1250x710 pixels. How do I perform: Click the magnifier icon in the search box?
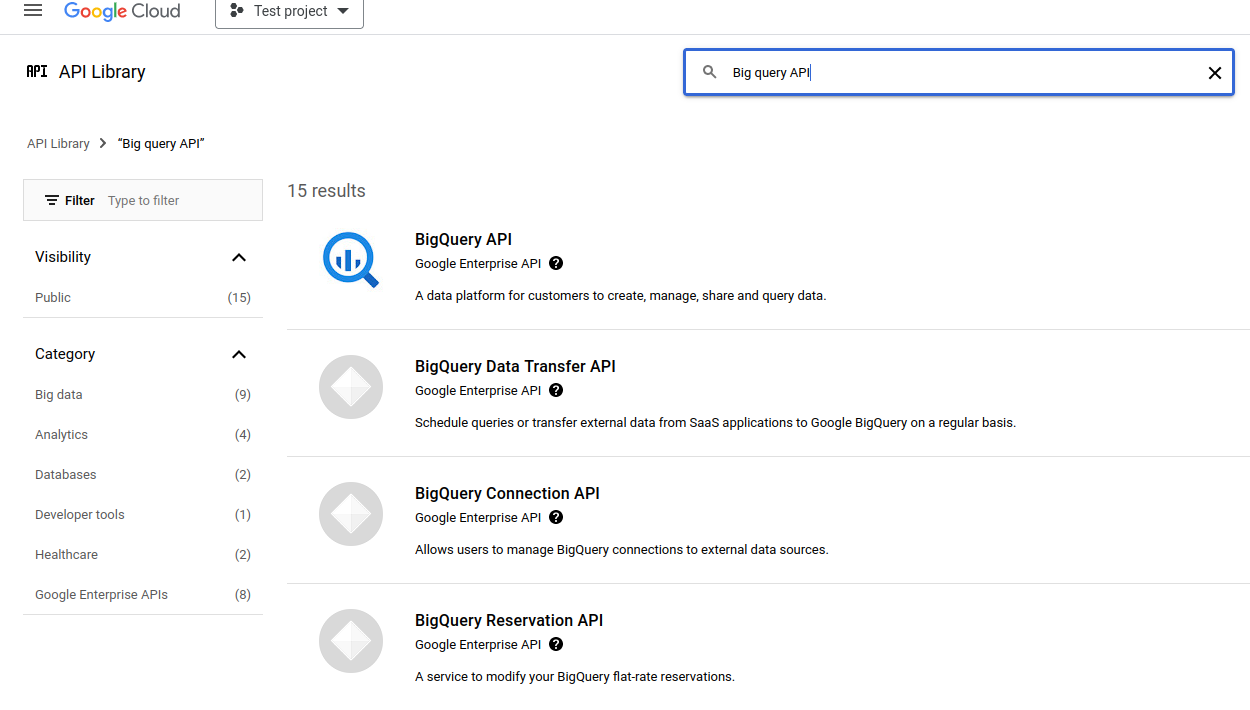click(x=710, y=72)
